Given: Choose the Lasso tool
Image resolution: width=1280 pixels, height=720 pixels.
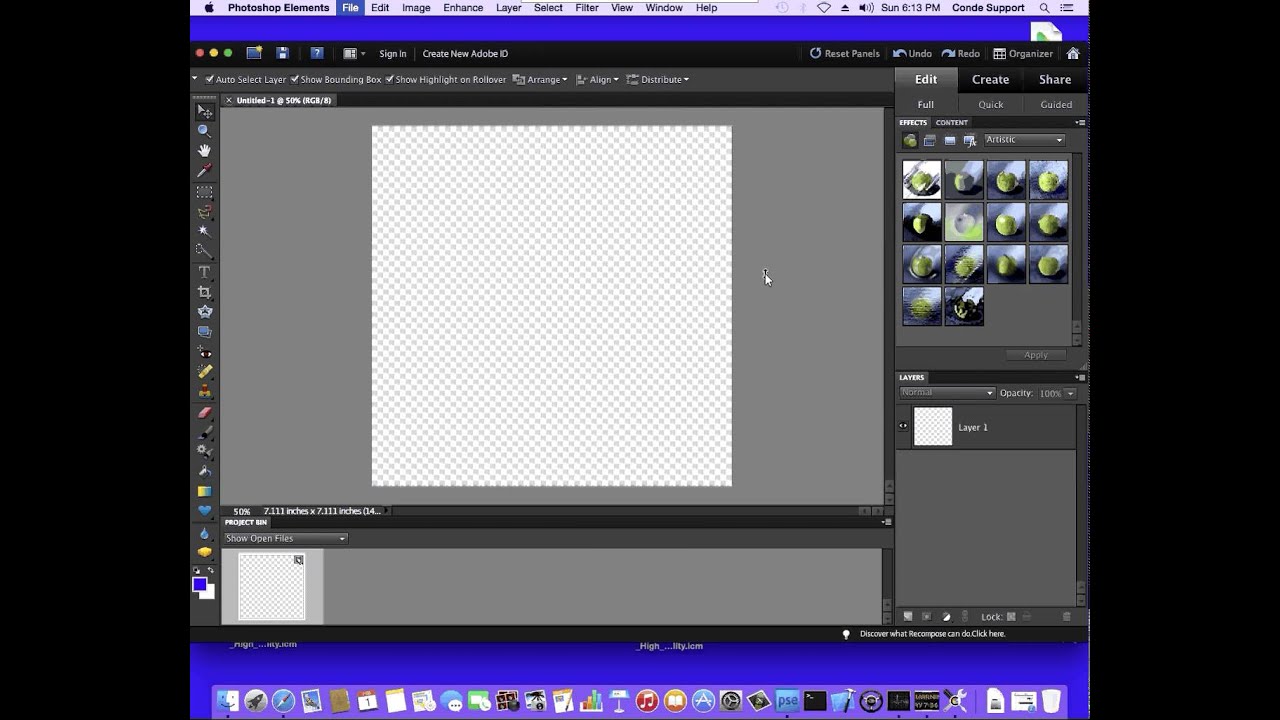Looking at the screenshot, I should coord(204,211).
